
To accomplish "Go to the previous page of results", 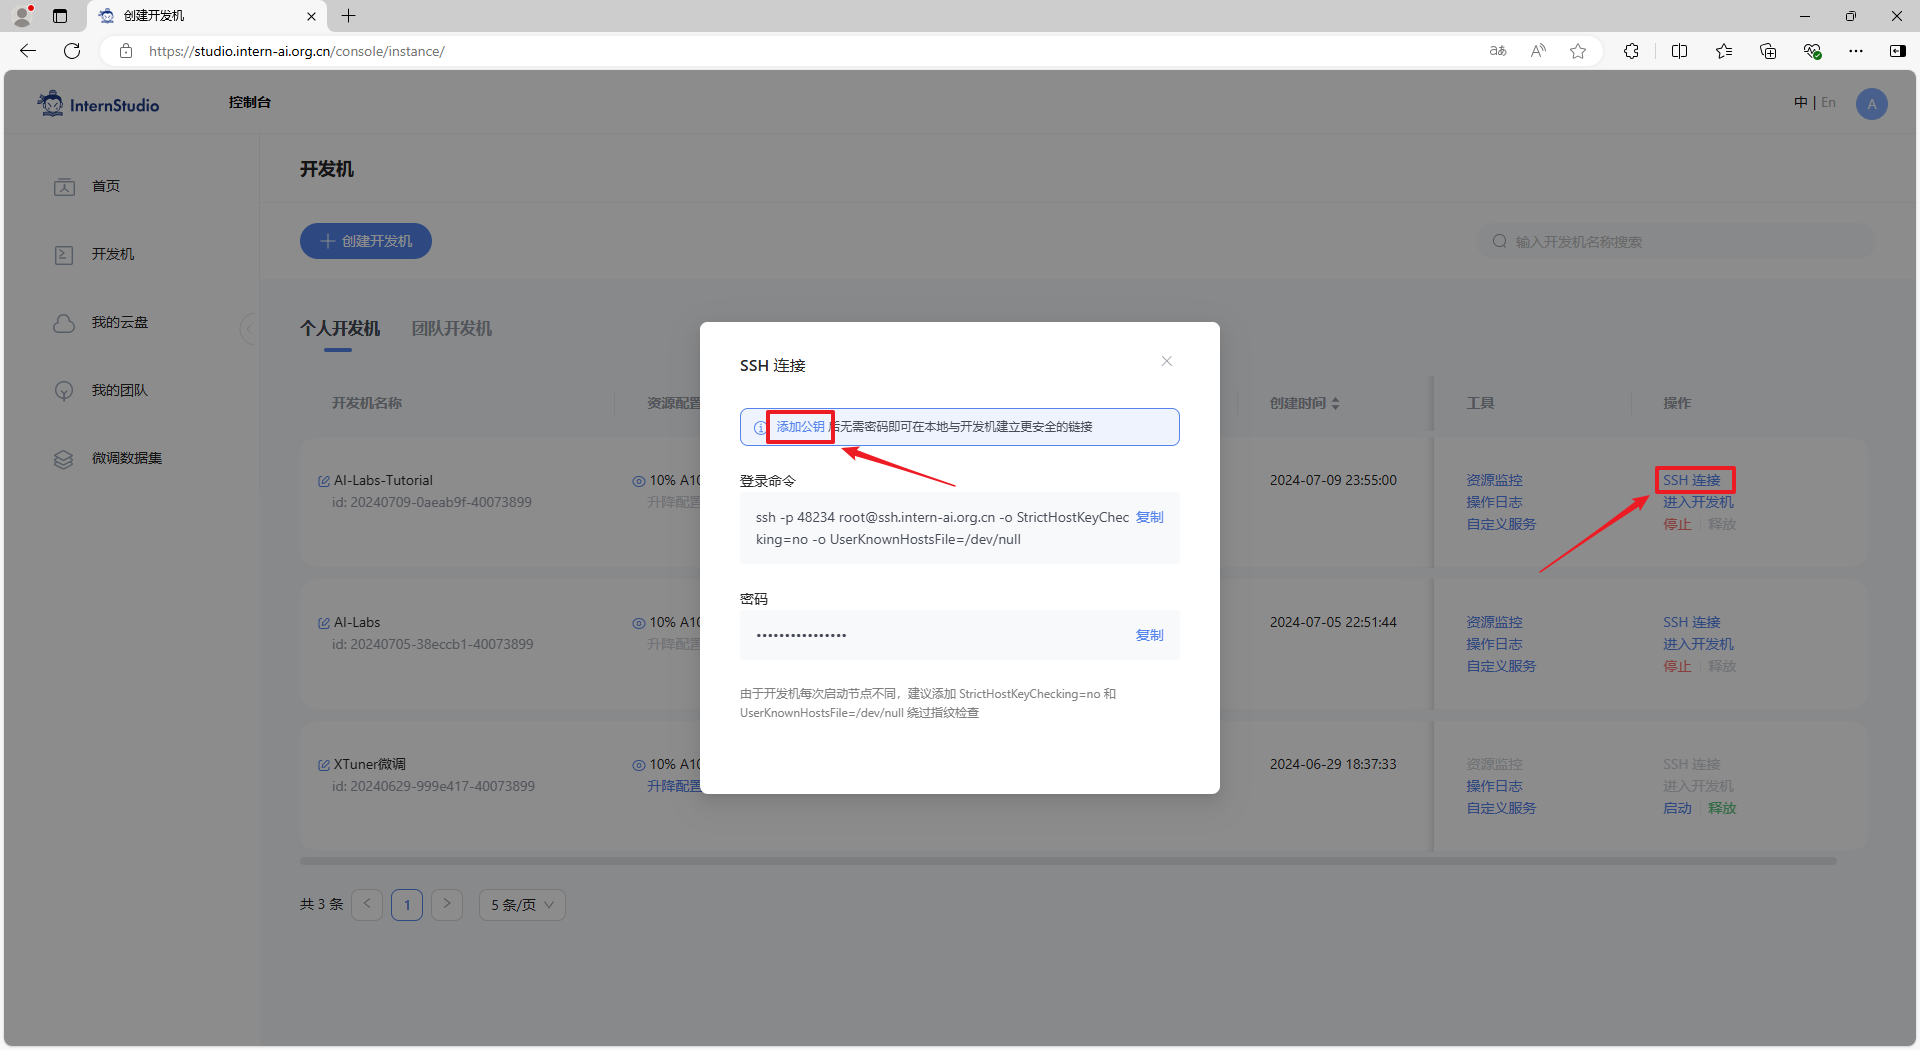I will click(367, 904).
